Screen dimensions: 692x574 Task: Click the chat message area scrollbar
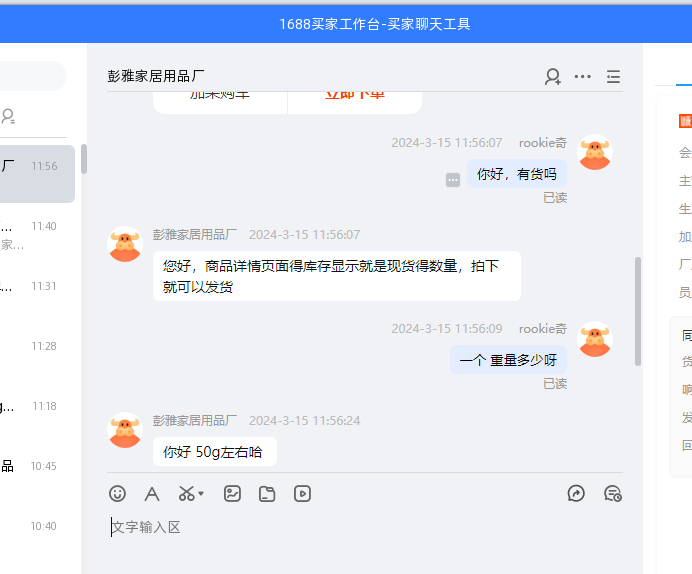(x=638, y=311)
